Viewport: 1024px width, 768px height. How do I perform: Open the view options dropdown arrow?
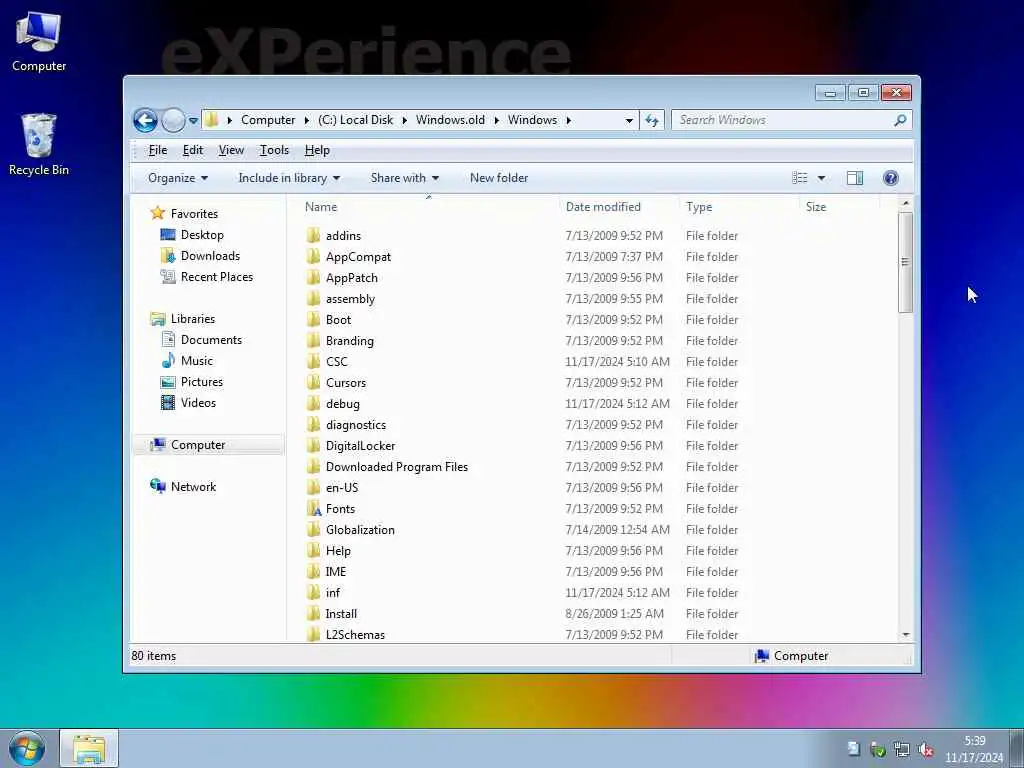[821, 178]
